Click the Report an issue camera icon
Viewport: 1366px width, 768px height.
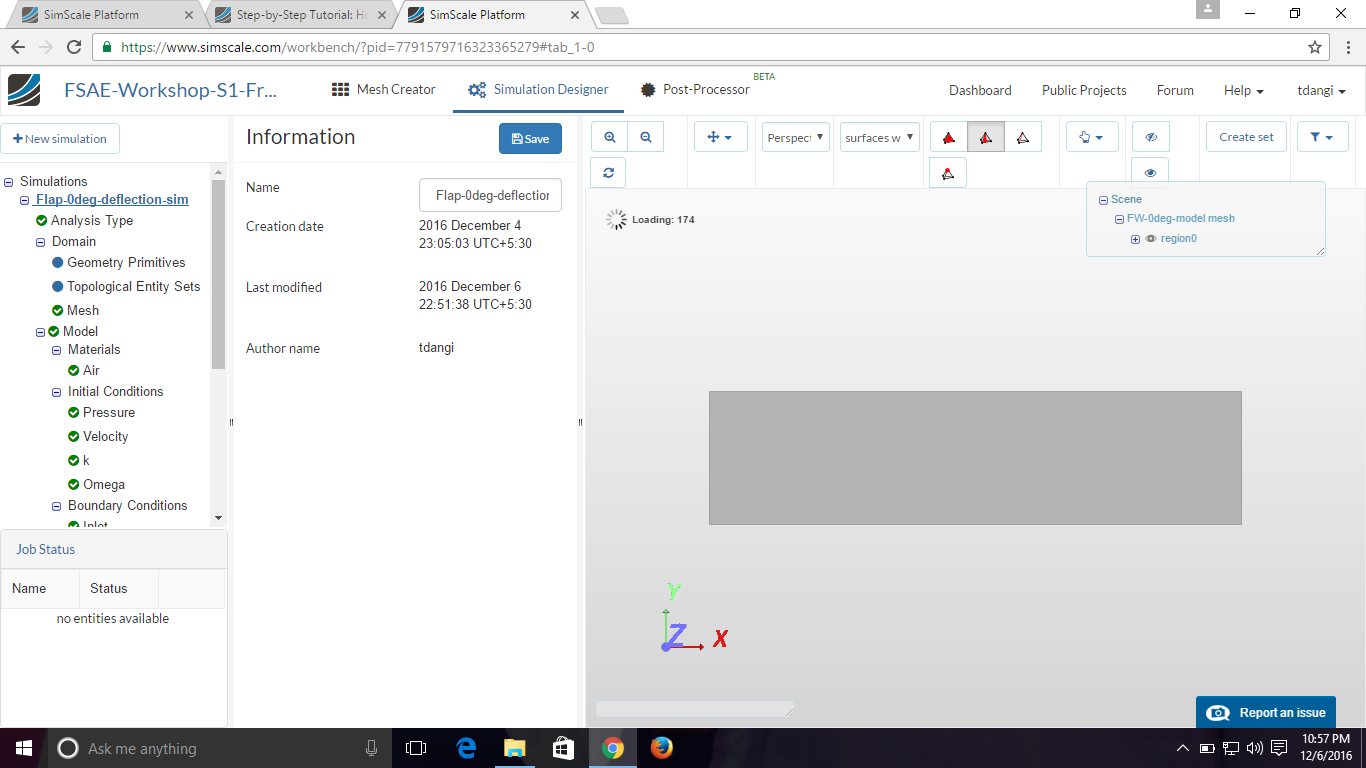(1218, 713)
